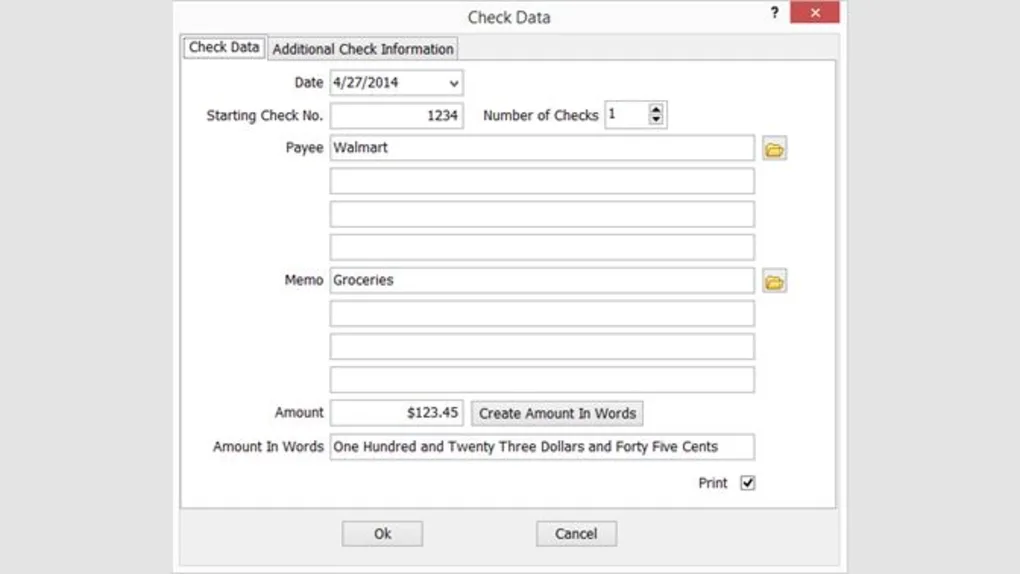Image resolution: width=1020 pixels, height=574 pixels.
Task: Click the date text 4/27/2014
Action: tap(366, 83)
